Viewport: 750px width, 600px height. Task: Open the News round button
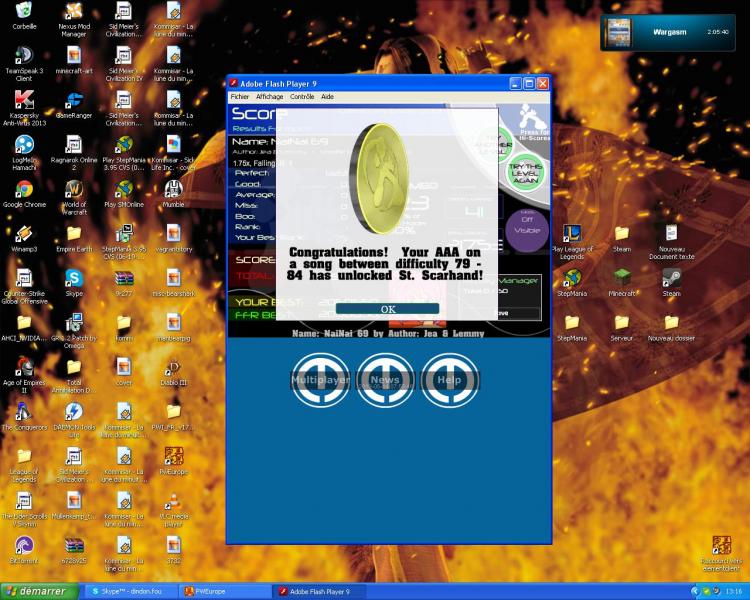pyautogui.click(x=385, y=380)
